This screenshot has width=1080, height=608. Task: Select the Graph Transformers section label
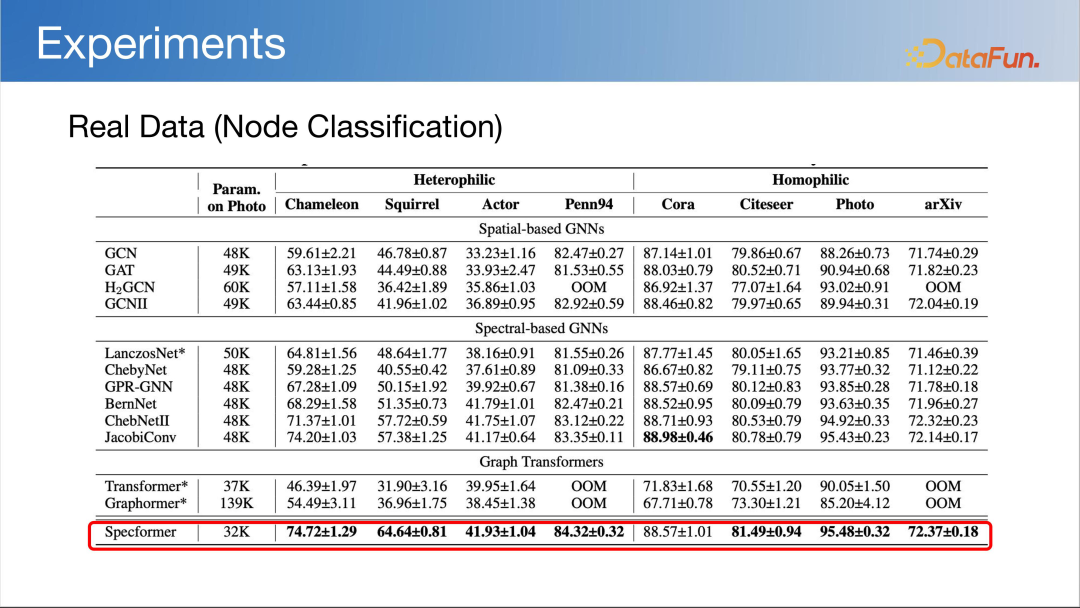[541, 462]
